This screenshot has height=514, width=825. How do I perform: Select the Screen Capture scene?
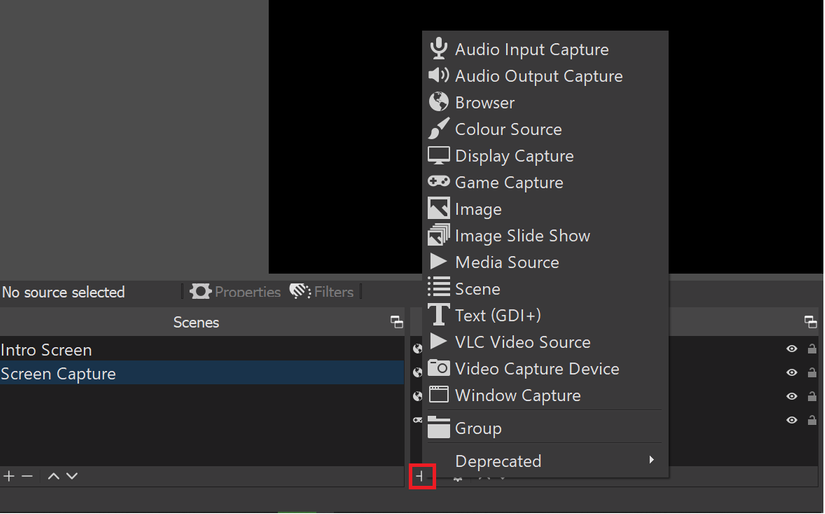tap(202, 374)
